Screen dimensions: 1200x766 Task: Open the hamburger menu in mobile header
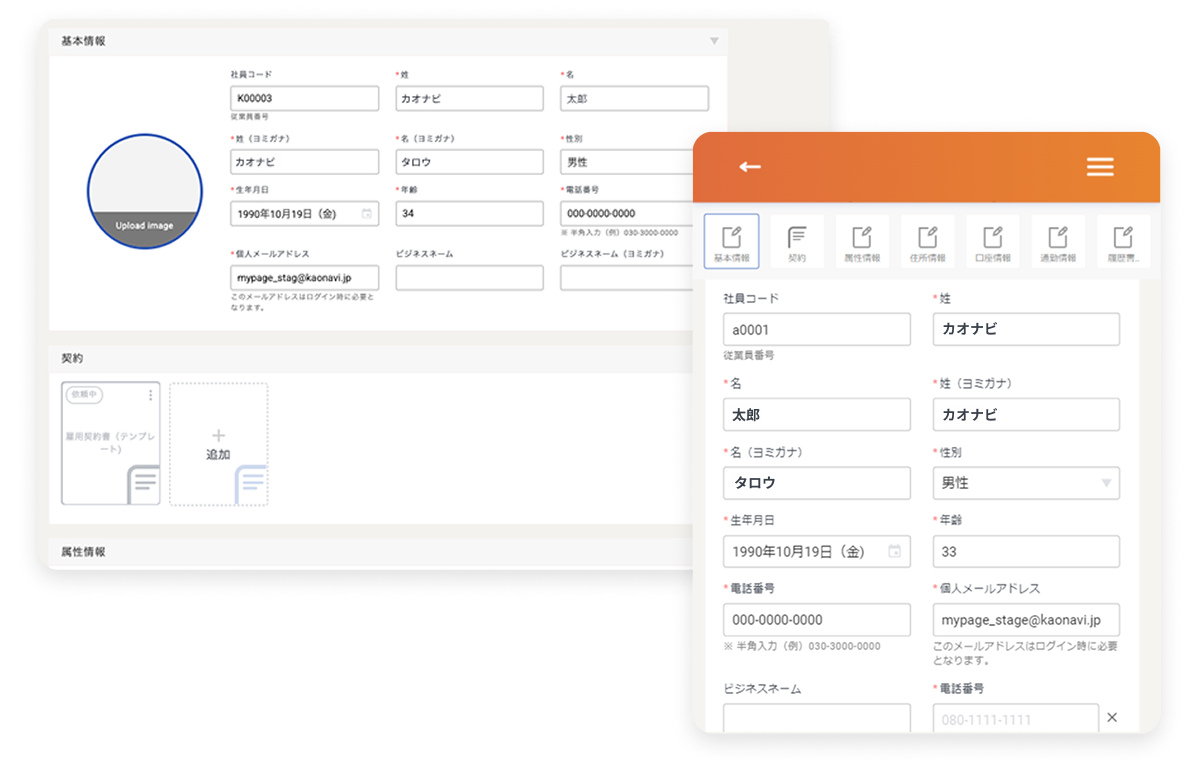point(1100,167)
